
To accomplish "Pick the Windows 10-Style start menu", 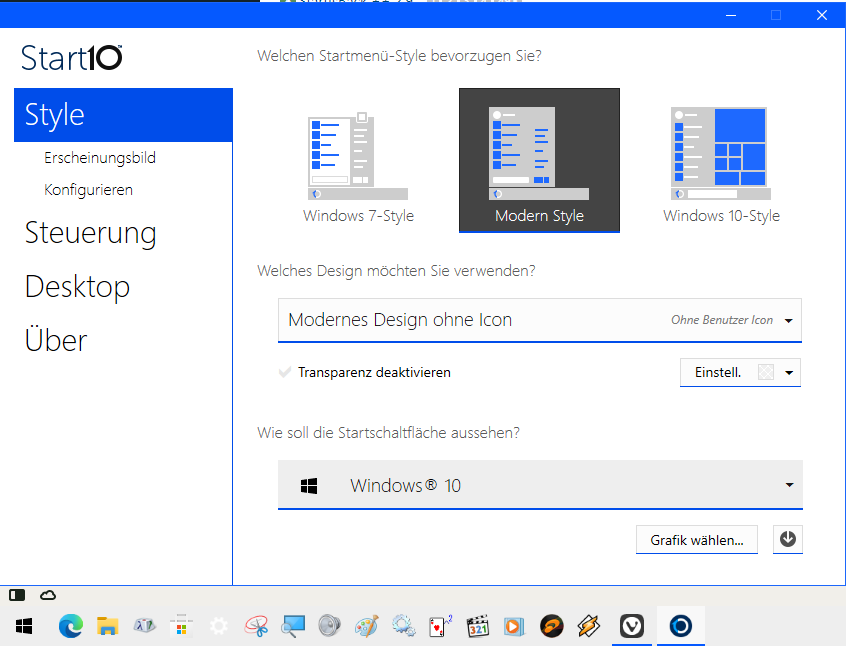I will pos(721,160).
